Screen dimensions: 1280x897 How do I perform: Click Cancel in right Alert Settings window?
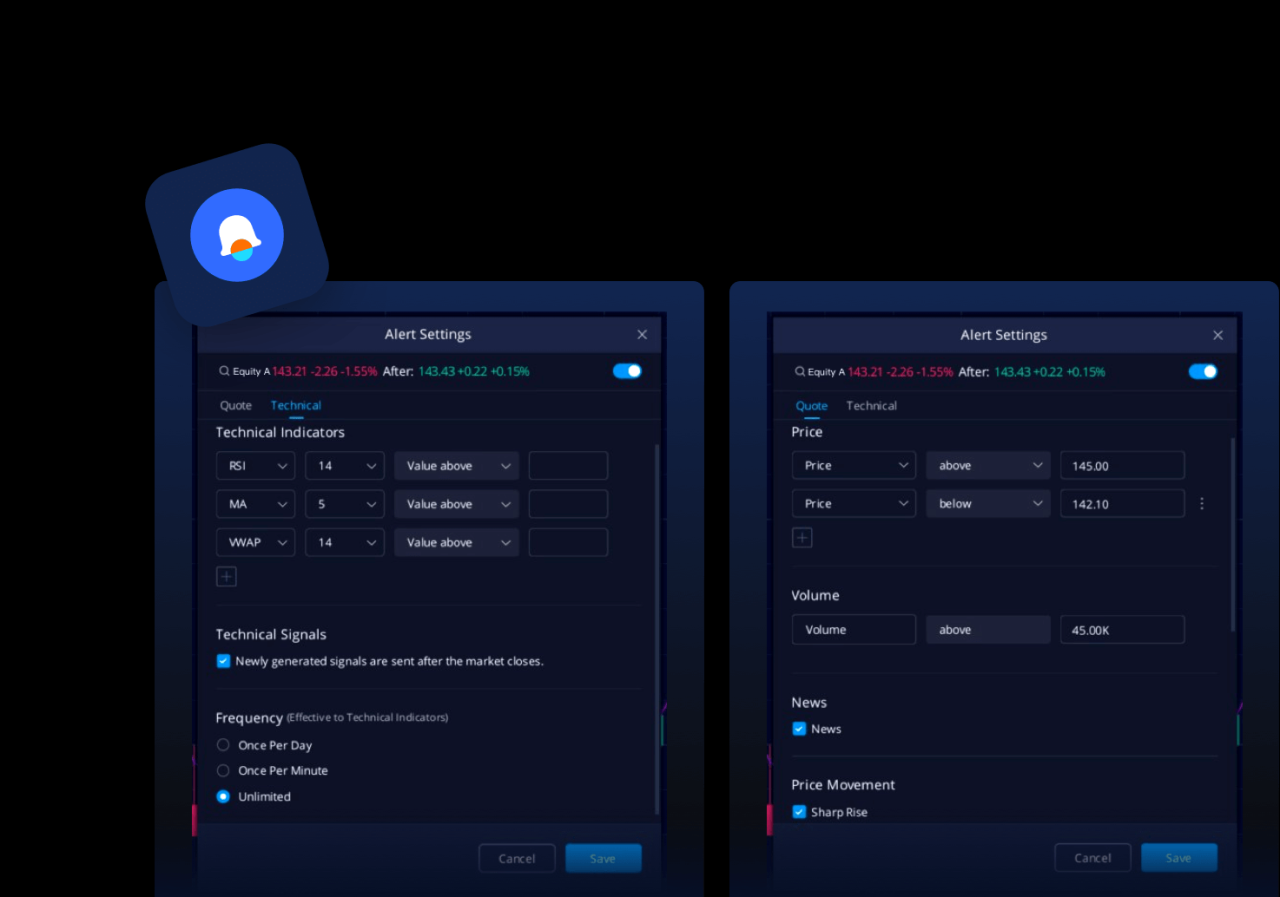point(1093,858)
